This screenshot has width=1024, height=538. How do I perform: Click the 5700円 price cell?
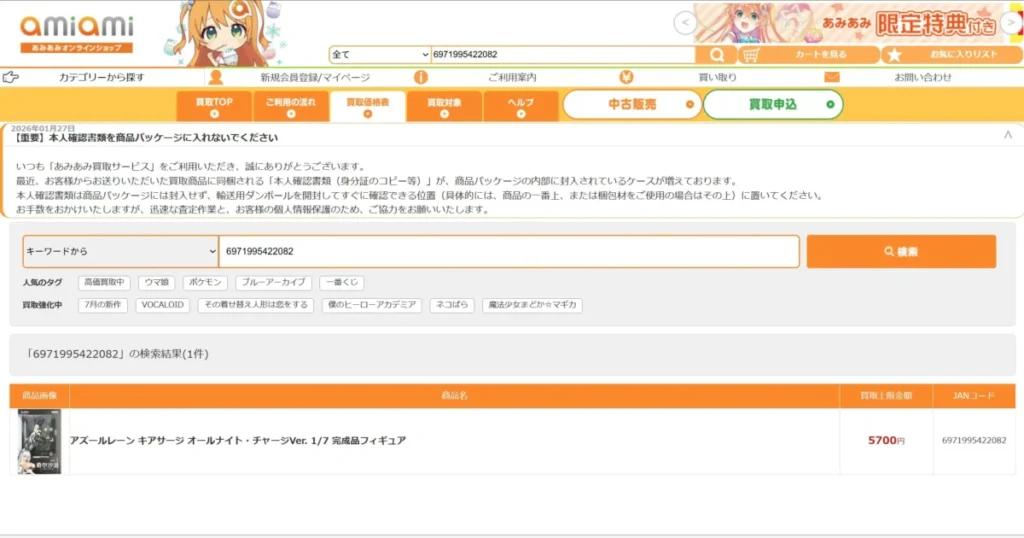(x=886, y=441)
